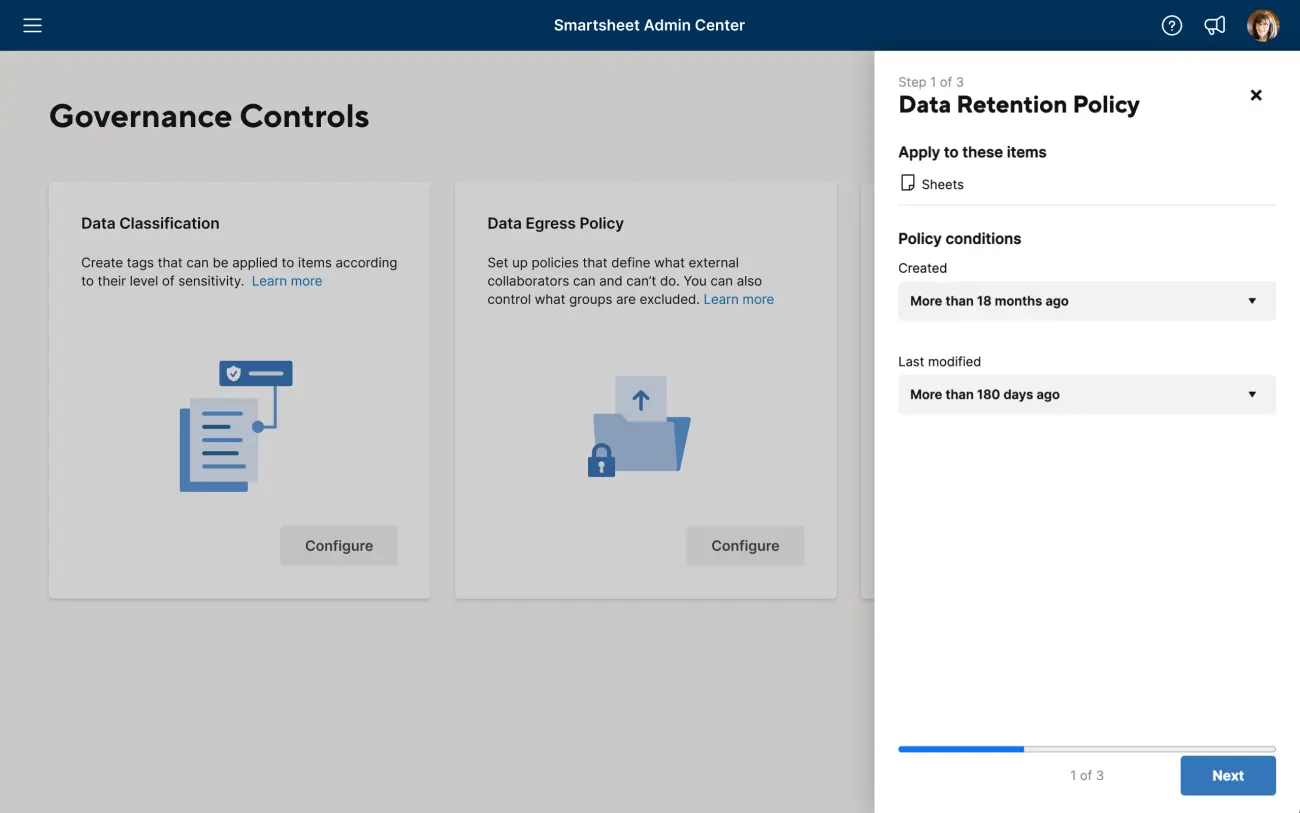The image size is (1300, 813).
Task: Close the Data Retention Policy panel
Action: coord(1256,95)
